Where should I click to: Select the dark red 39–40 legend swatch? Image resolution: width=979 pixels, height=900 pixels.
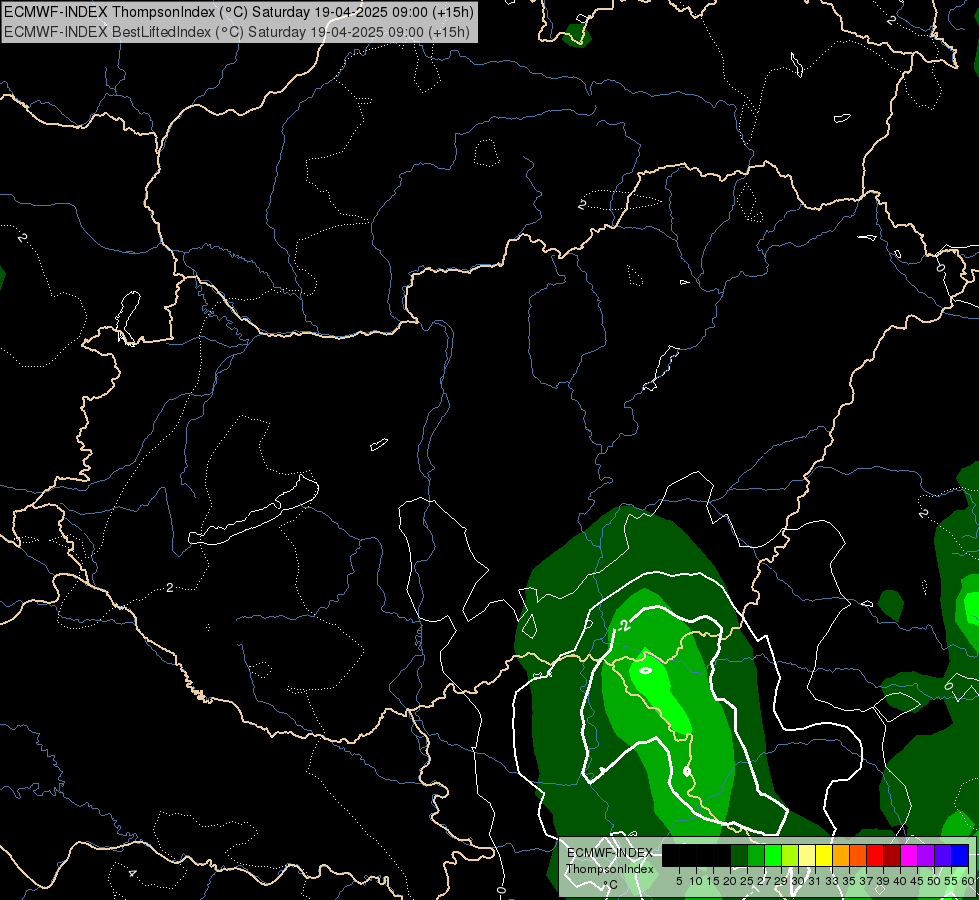[x=892, y=856]
